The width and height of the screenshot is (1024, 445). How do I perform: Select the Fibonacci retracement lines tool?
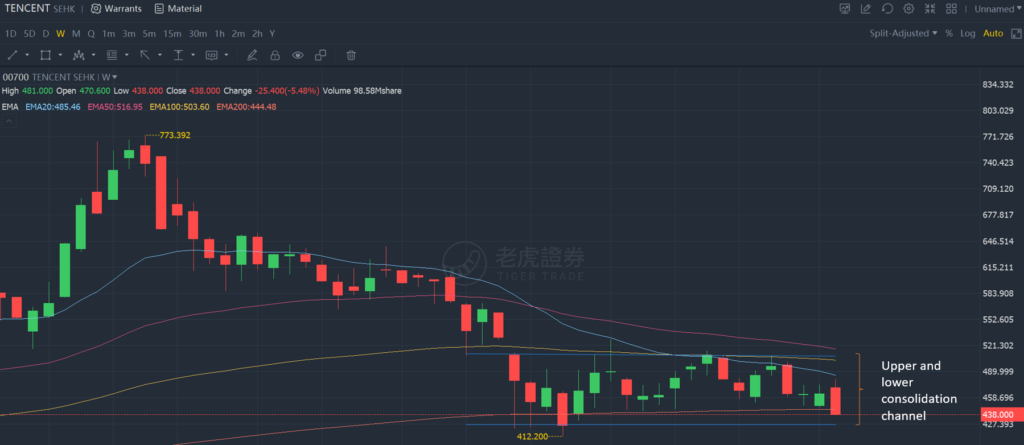[x=112, y=55]
